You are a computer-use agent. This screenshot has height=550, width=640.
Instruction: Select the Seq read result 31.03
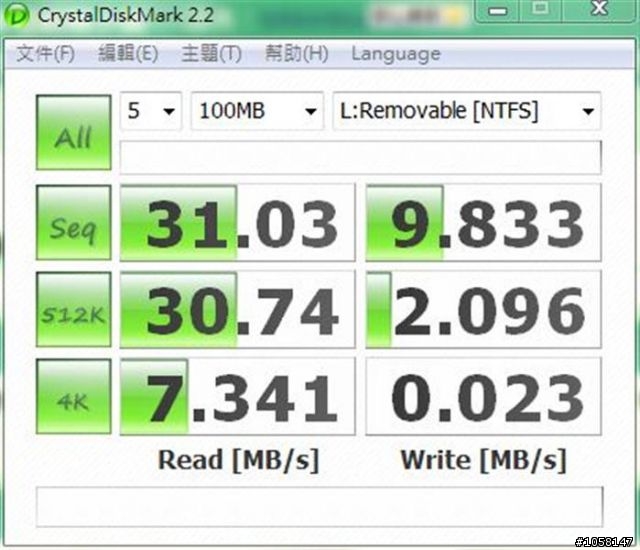click(238, 223)
